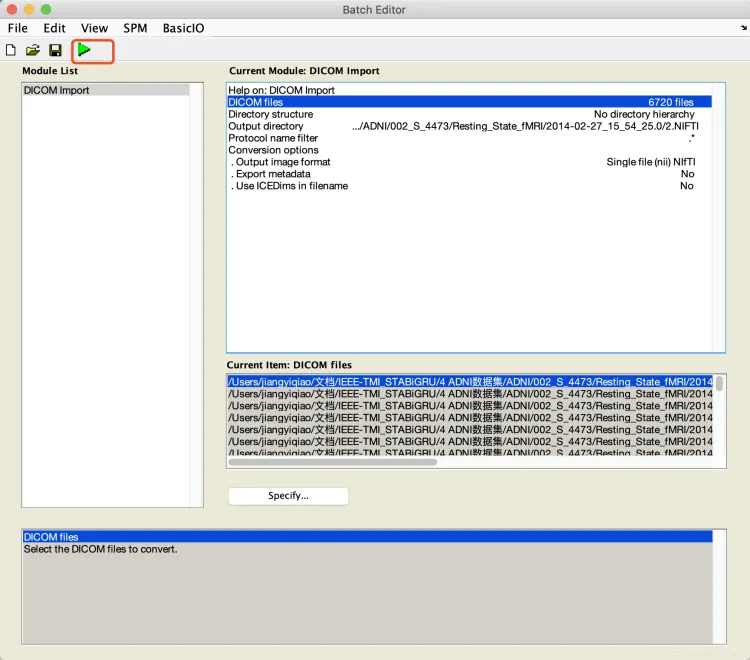The height and width of the screenshot is (660, 750).
Task: Open the BasicIO menu
Action: [x=183, y=28]
